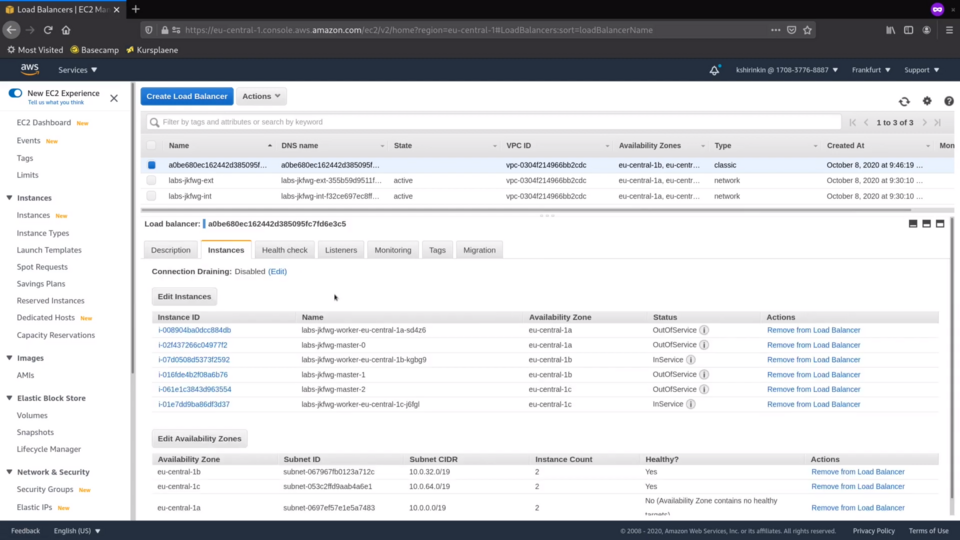This screenshot has height=540, width=960.
Task: Open the Support dropdown
Action: coord(921,70)
